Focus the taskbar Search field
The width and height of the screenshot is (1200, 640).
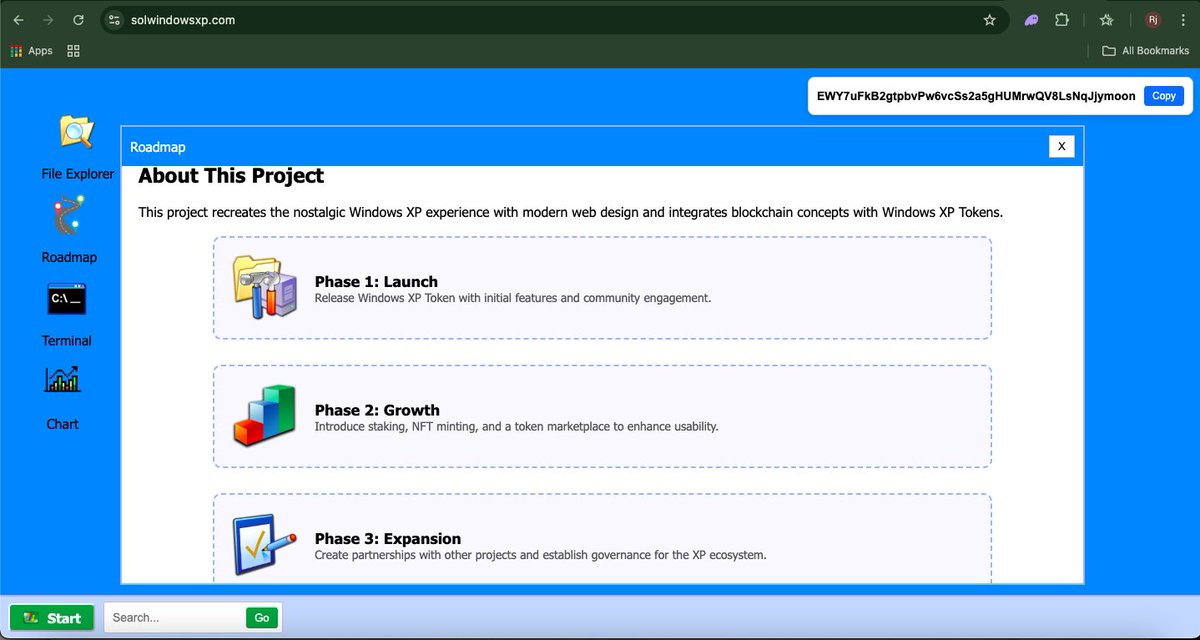click(x=175, y=618)
